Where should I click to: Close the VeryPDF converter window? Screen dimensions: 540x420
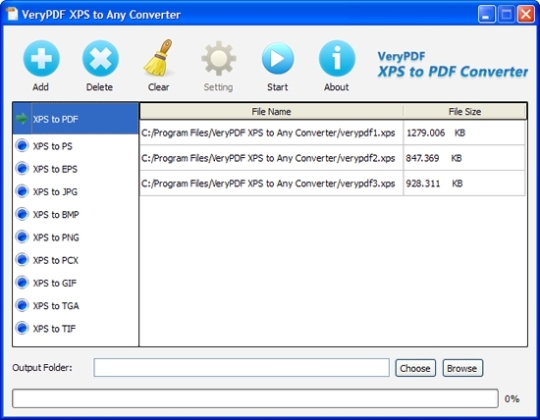tap(526, 14)
